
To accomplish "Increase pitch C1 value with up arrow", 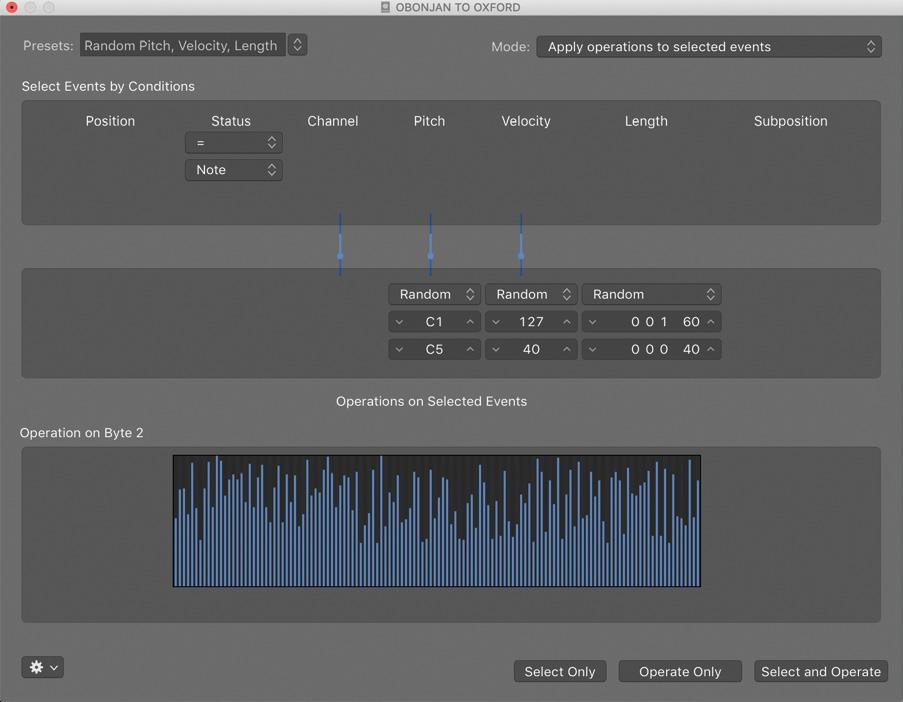I will click(470, 322).
